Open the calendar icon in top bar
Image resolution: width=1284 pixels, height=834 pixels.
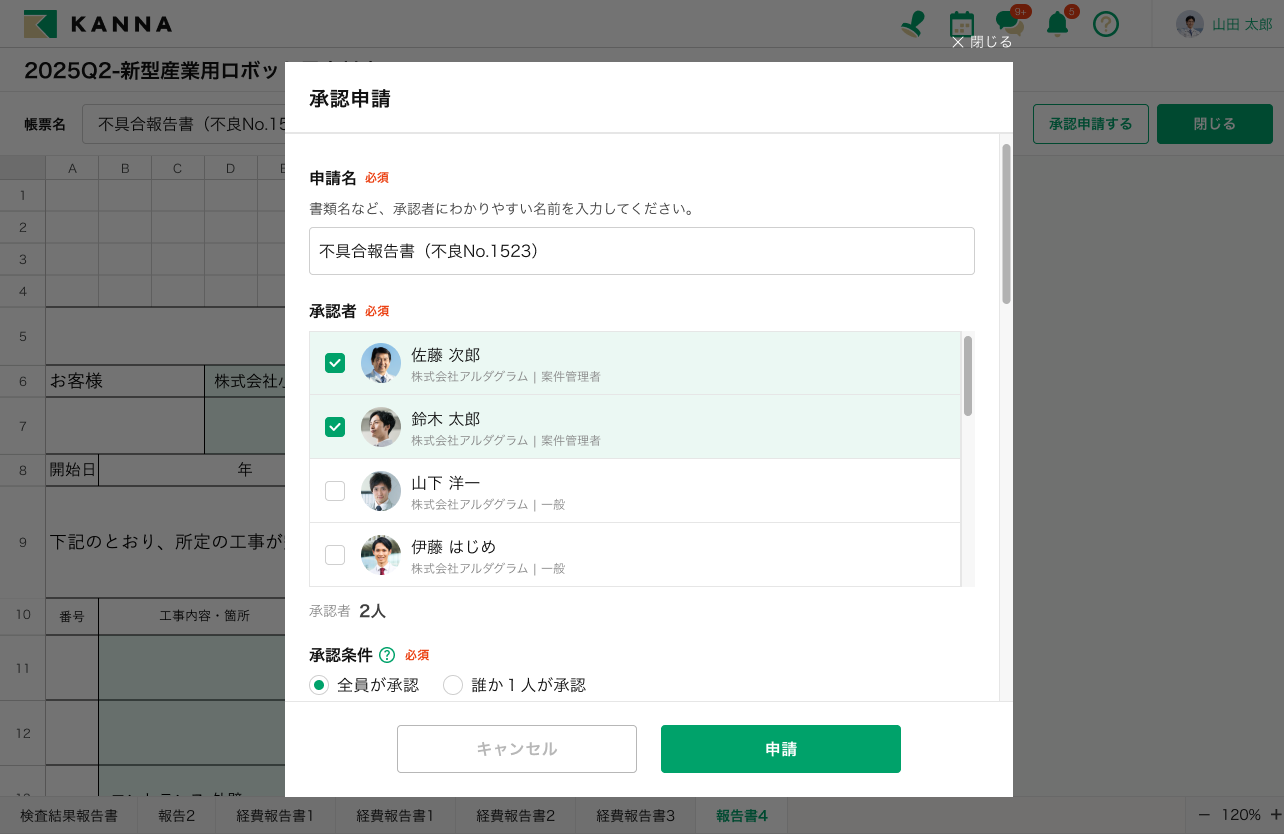click(x=961, y=24)
